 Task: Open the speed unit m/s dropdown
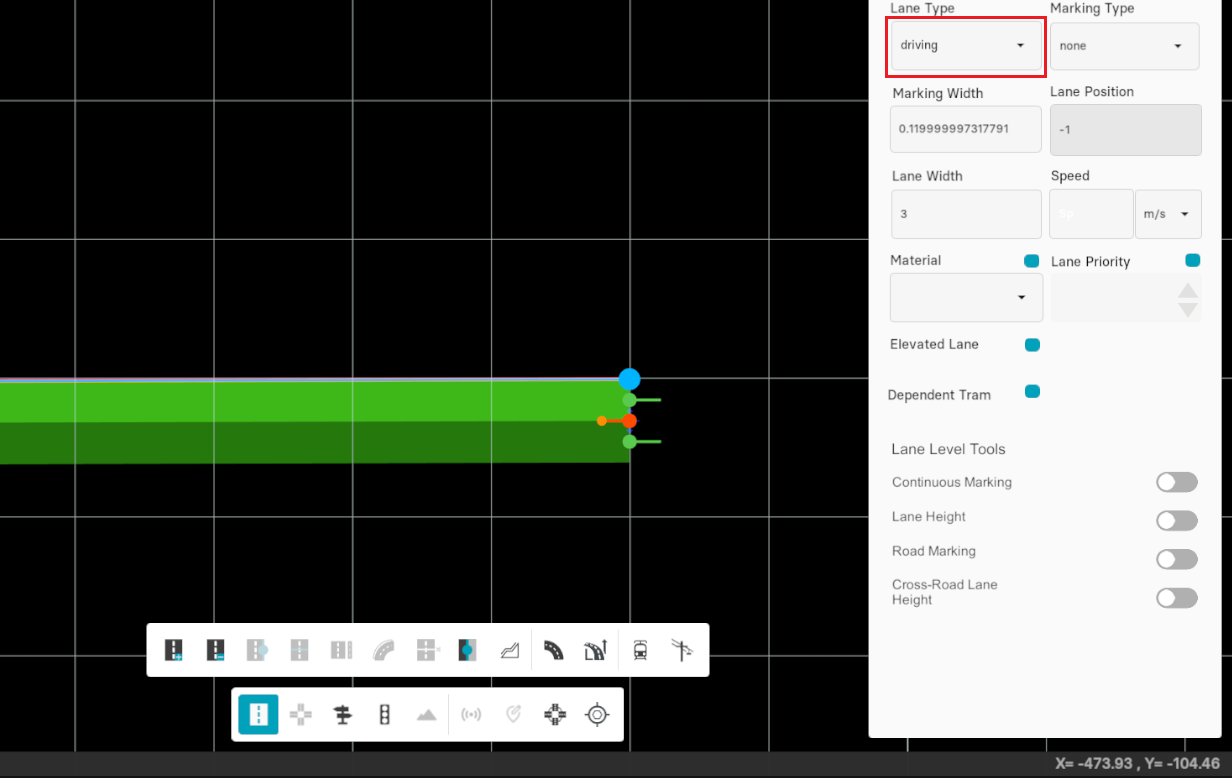tap(1168, 214)
